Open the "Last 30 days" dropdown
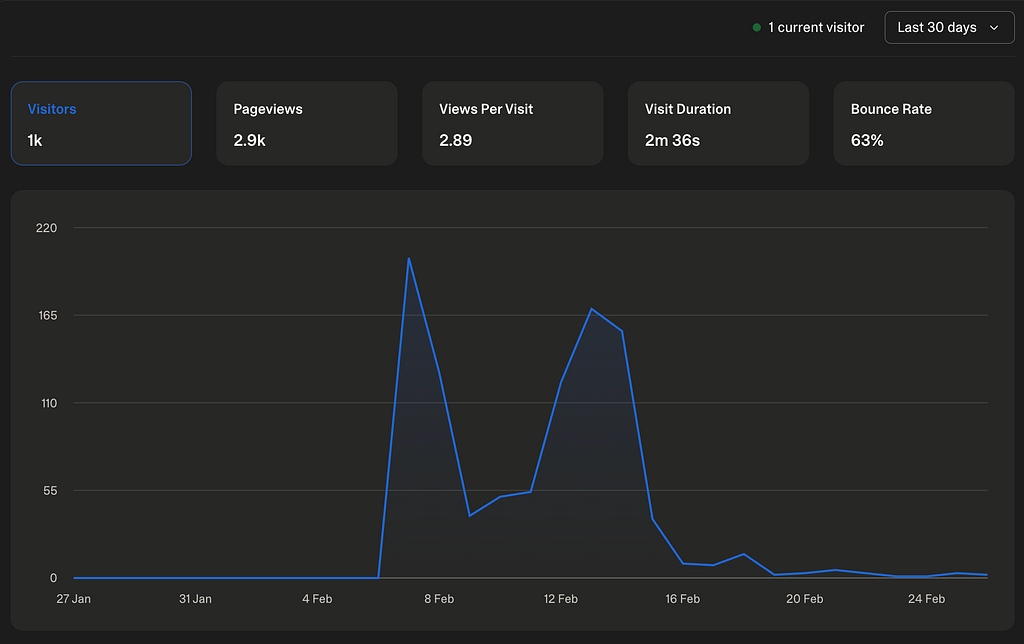Viewport: 1024px width, 644px height. [x=948, y=28]
